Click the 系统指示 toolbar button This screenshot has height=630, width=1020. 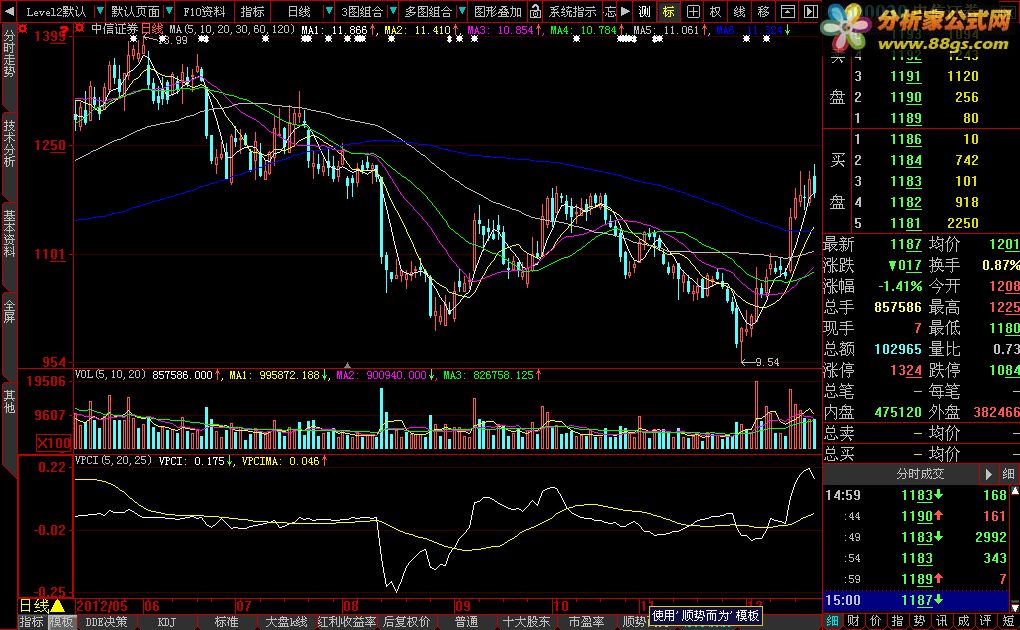point(572,11)
